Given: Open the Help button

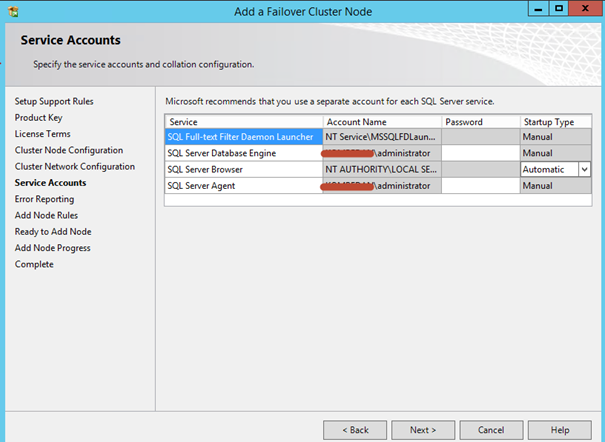Looking at the screenshot, I should pos(560,430).
